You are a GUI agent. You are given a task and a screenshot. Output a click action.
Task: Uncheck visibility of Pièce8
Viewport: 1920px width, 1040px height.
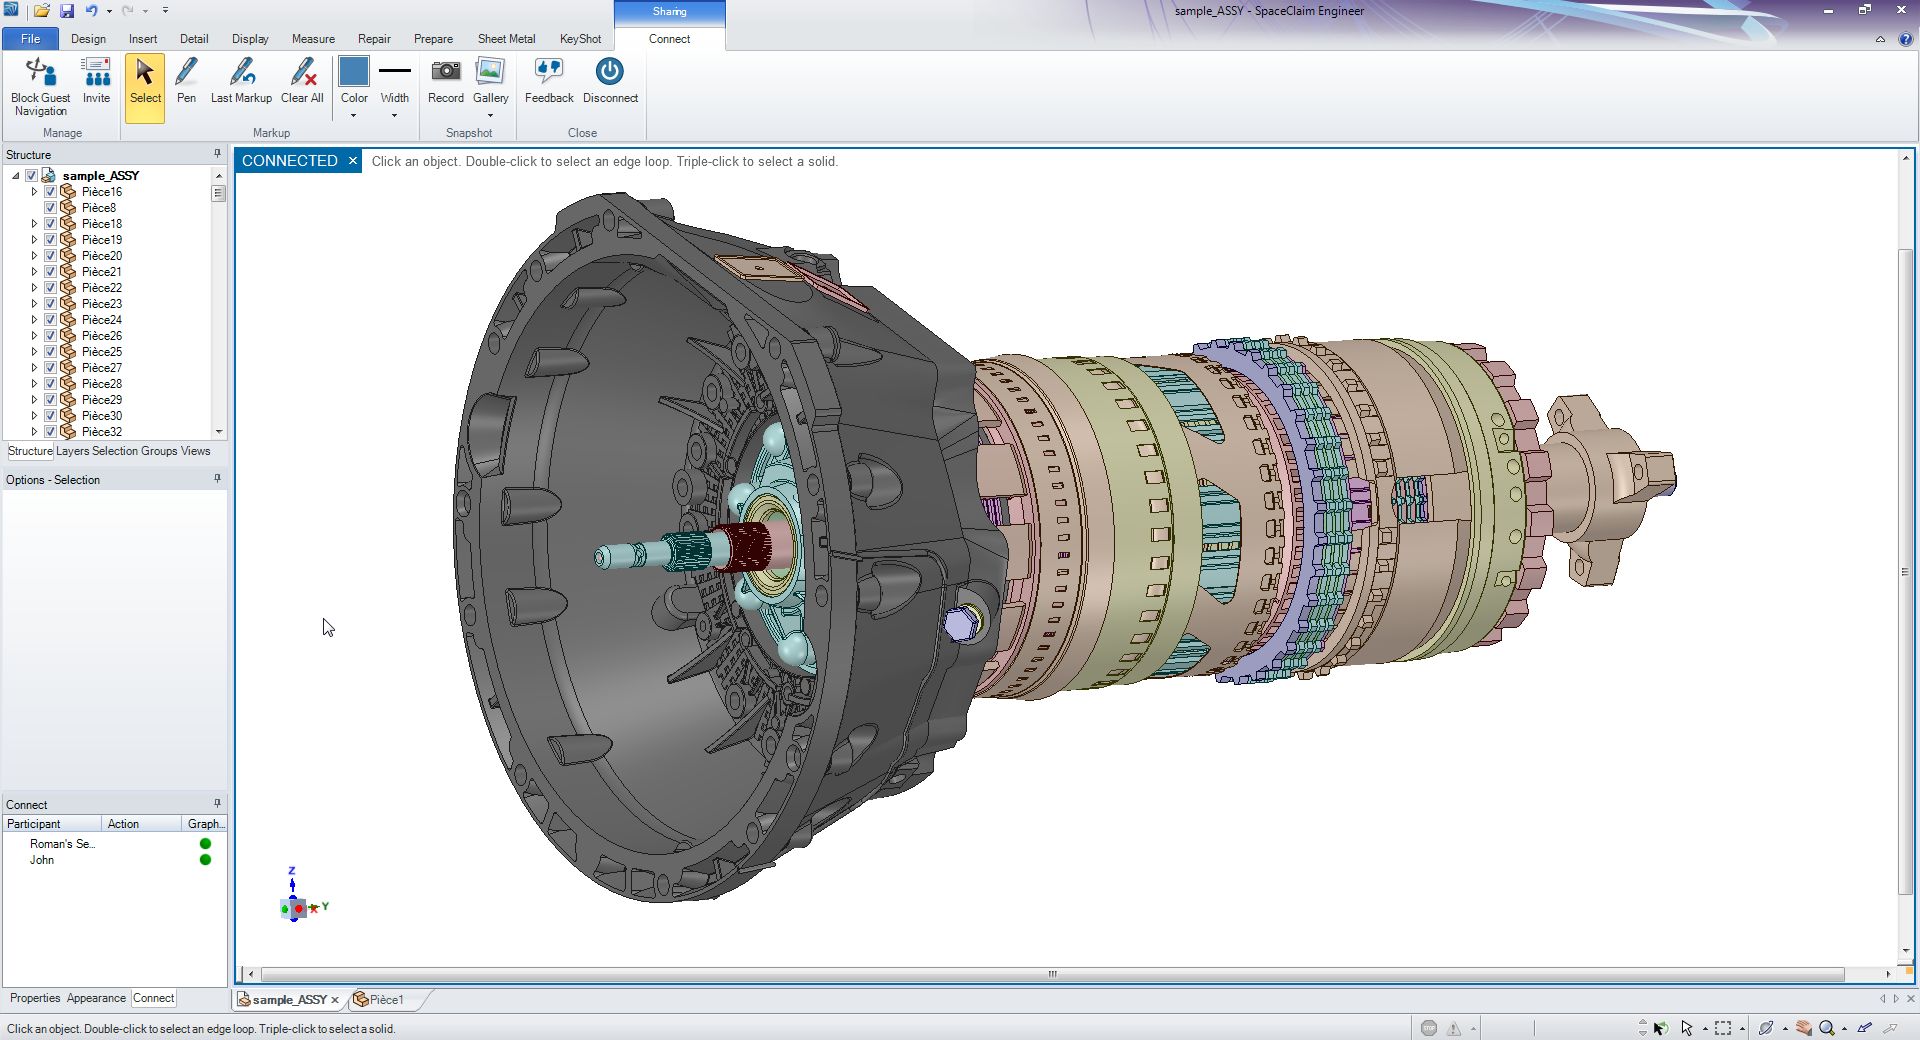[x=50, y=207]
